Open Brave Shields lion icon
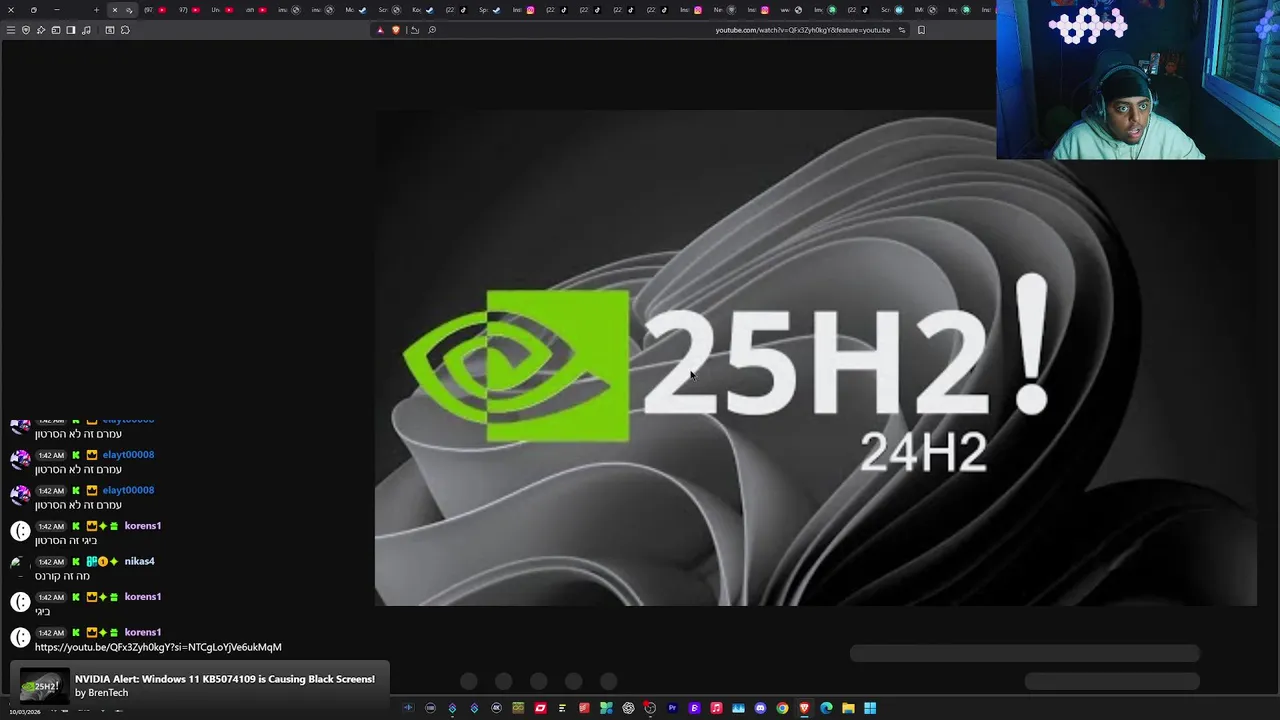Screen dimensions: 1280x720 [x=396, y=30]
